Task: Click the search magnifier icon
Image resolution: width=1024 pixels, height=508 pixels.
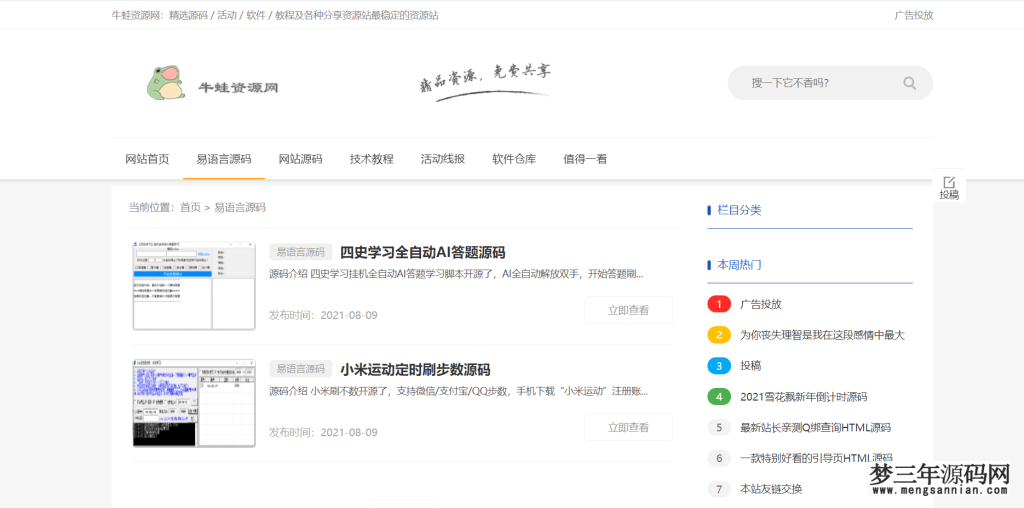Action: point(909,83)
